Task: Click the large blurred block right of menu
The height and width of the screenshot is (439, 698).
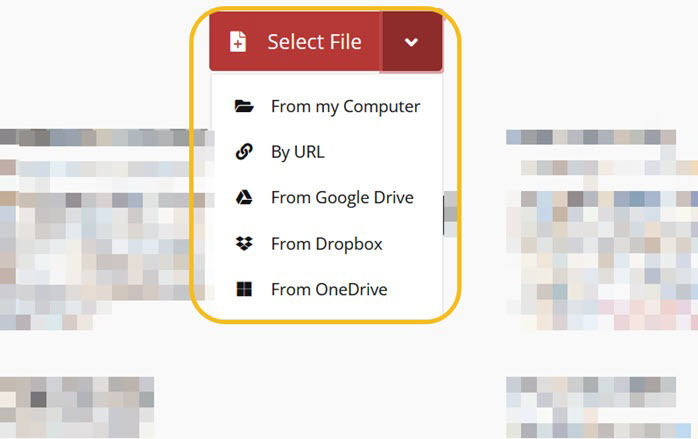Action: (x=602, y=245)
